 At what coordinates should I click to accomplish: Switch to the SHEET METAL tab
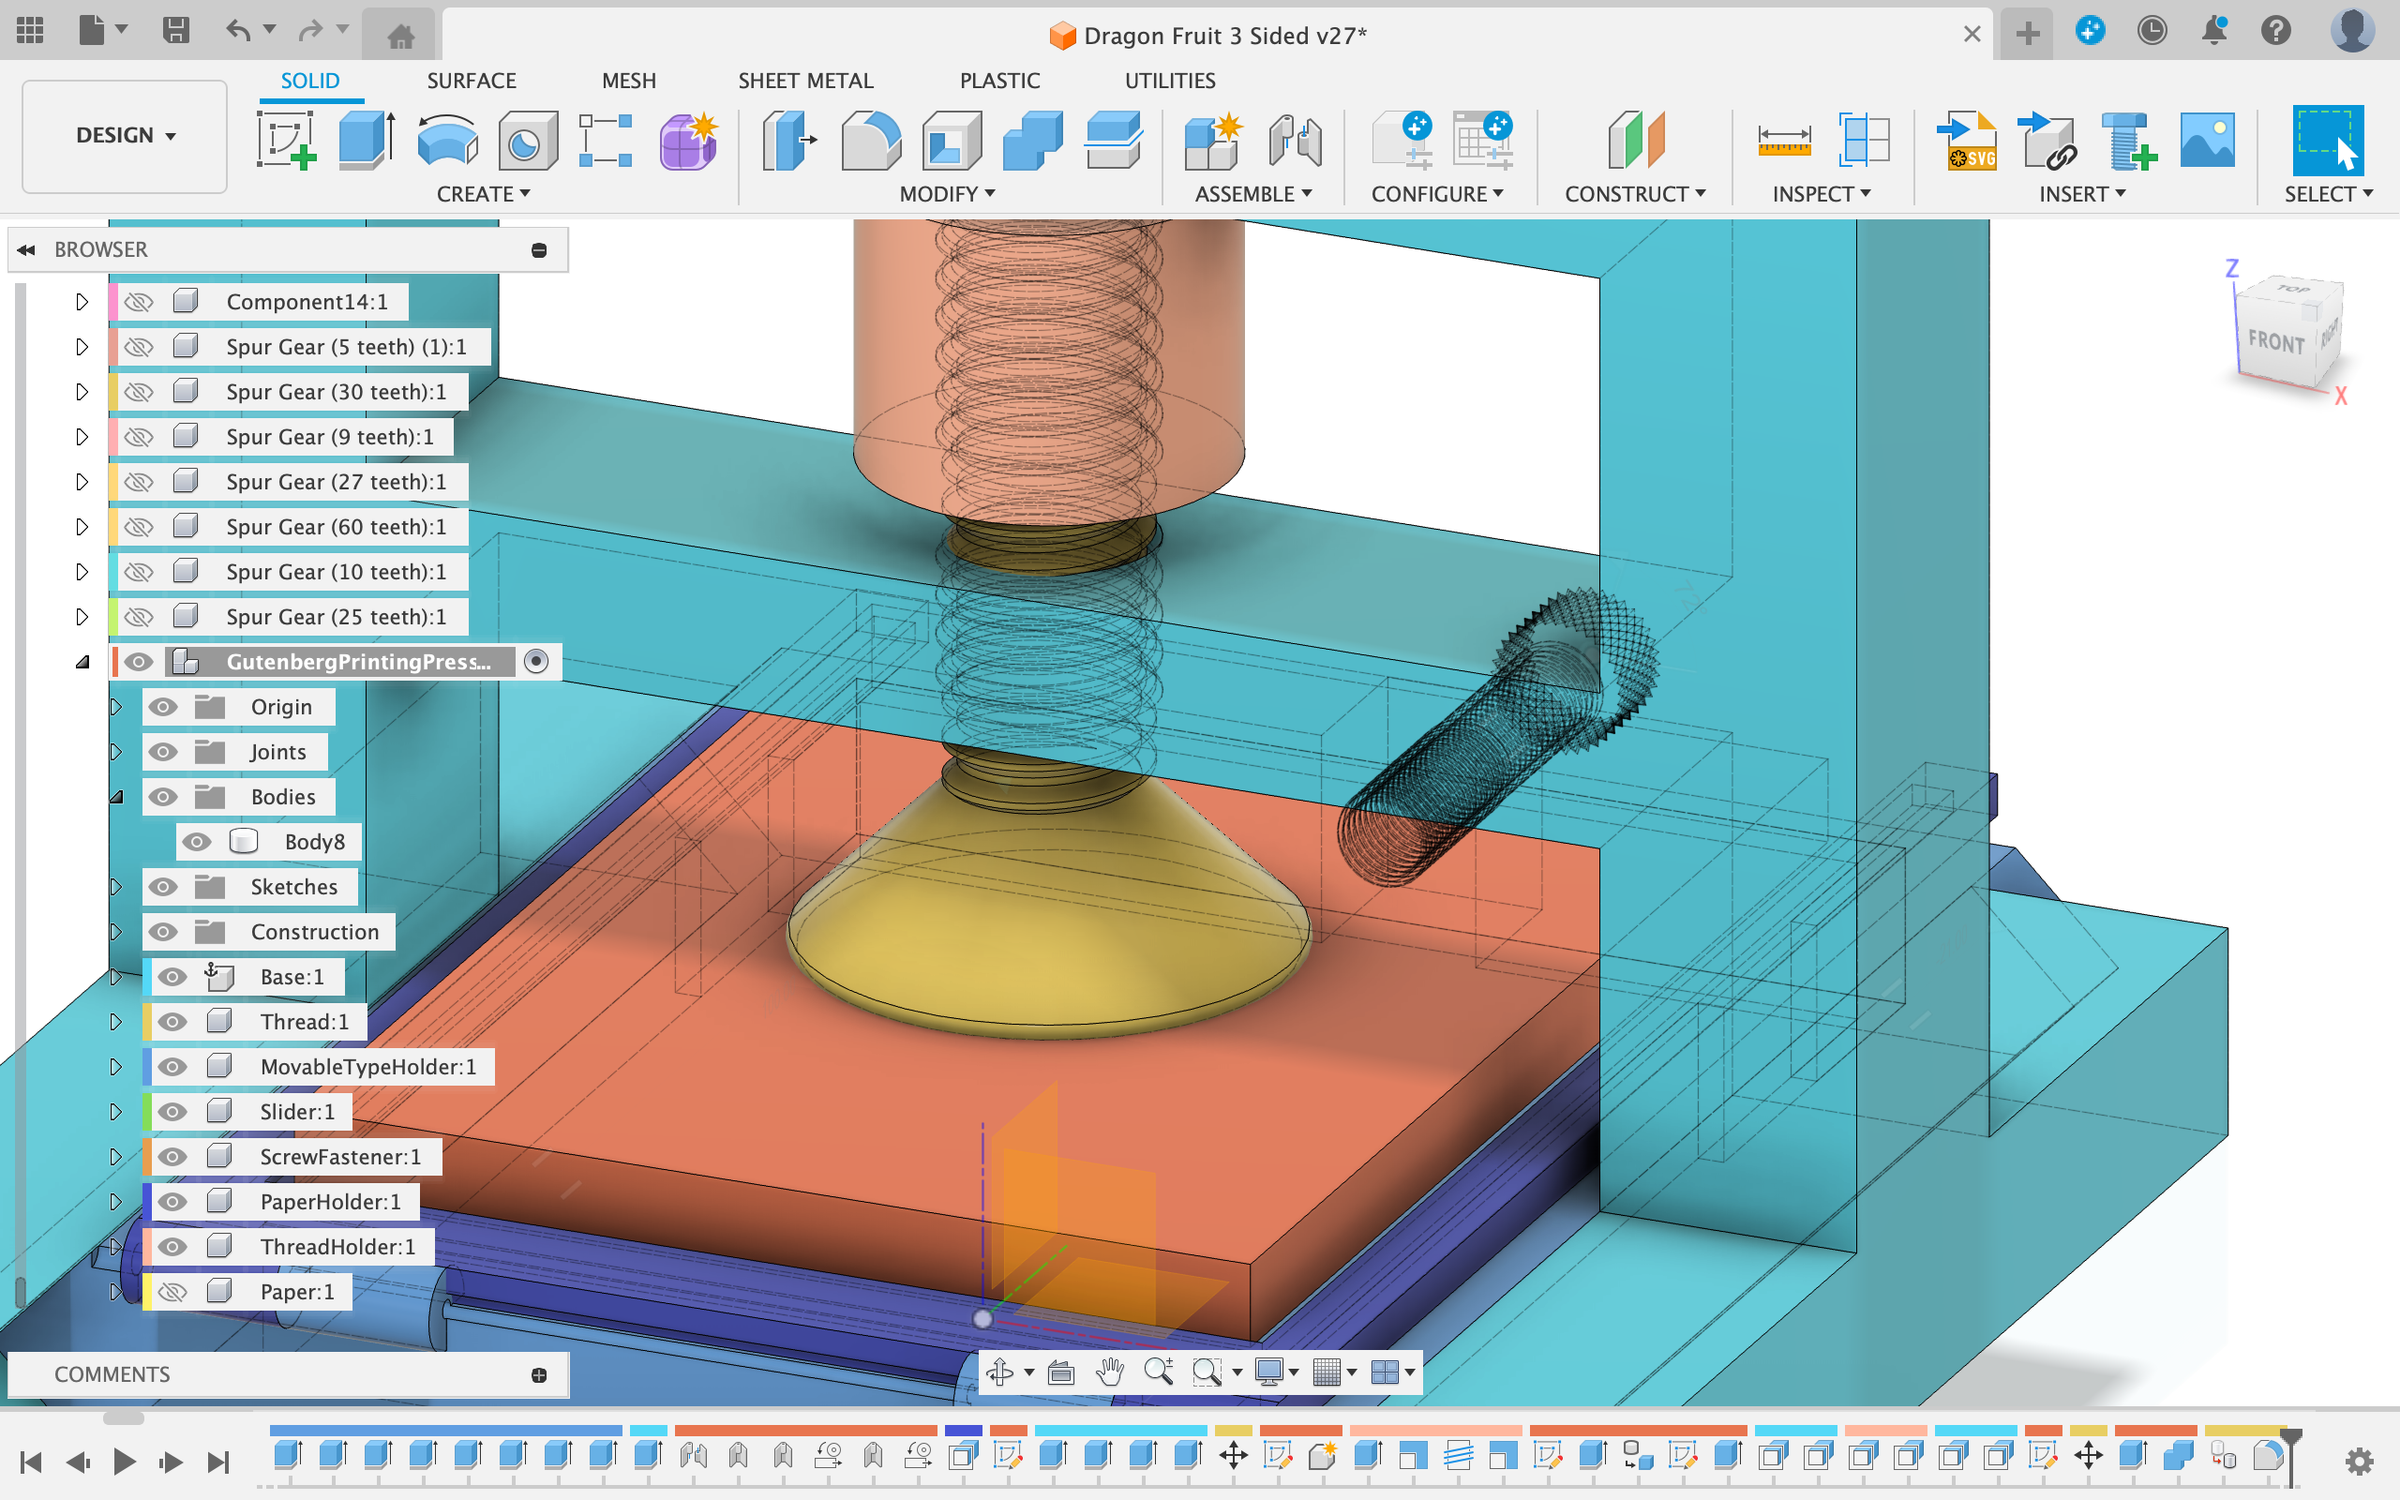pos(805,80)
